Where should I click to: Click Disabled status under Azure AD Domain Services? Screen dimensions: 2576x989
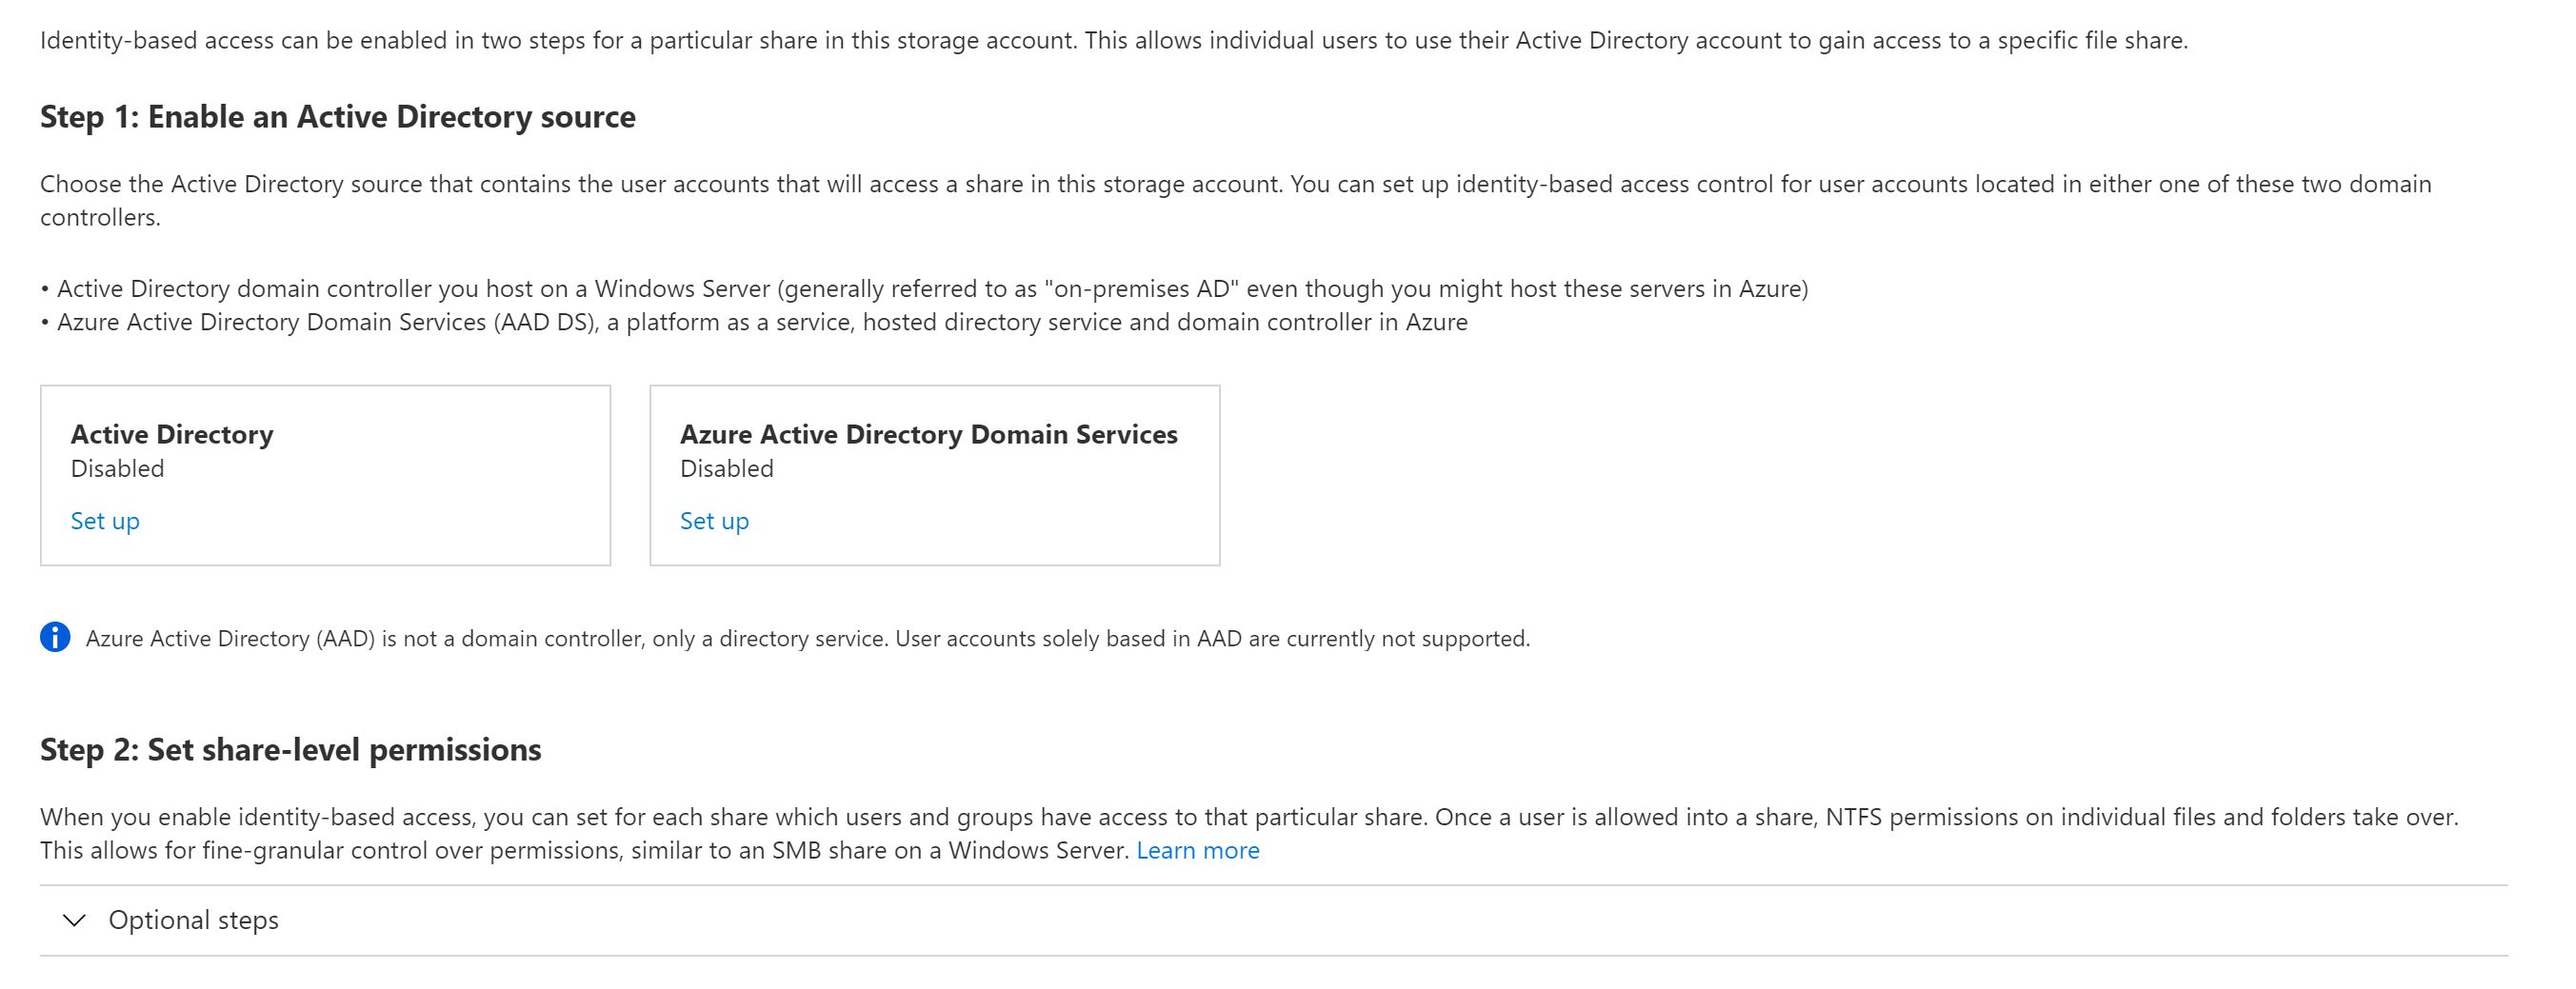(x=726, y=468)
